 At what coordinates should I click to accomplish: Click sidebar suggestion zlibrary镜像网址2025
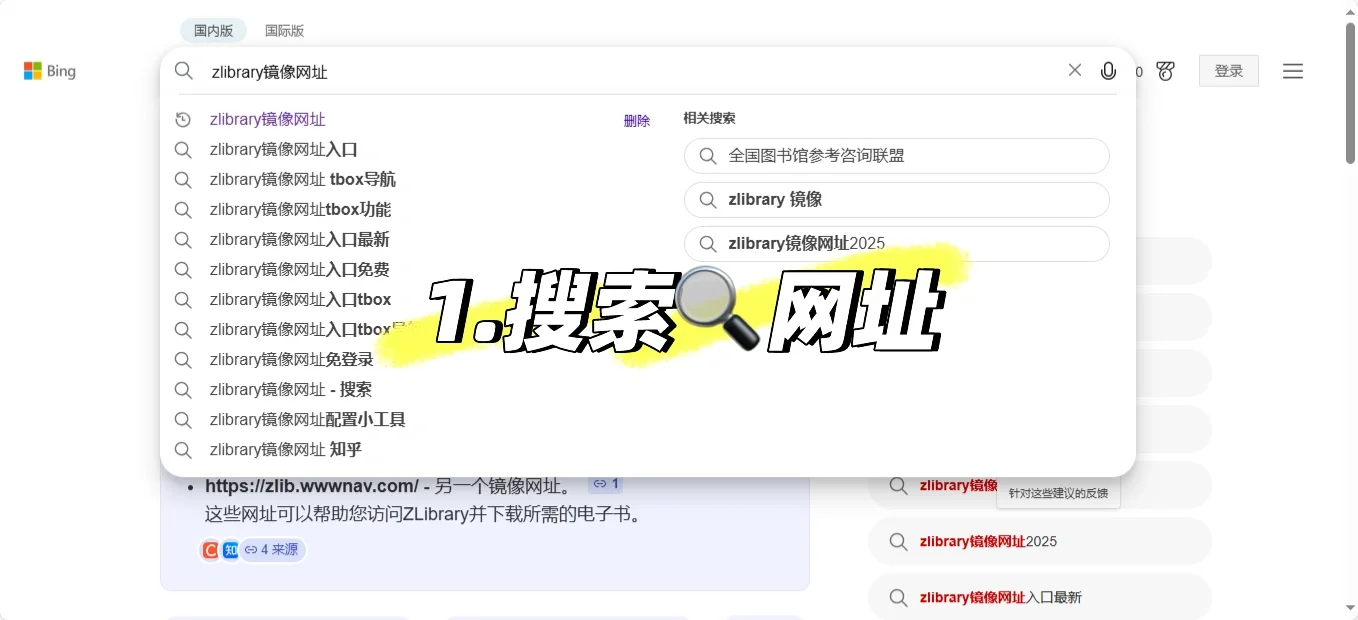[x=1039, y=542]
